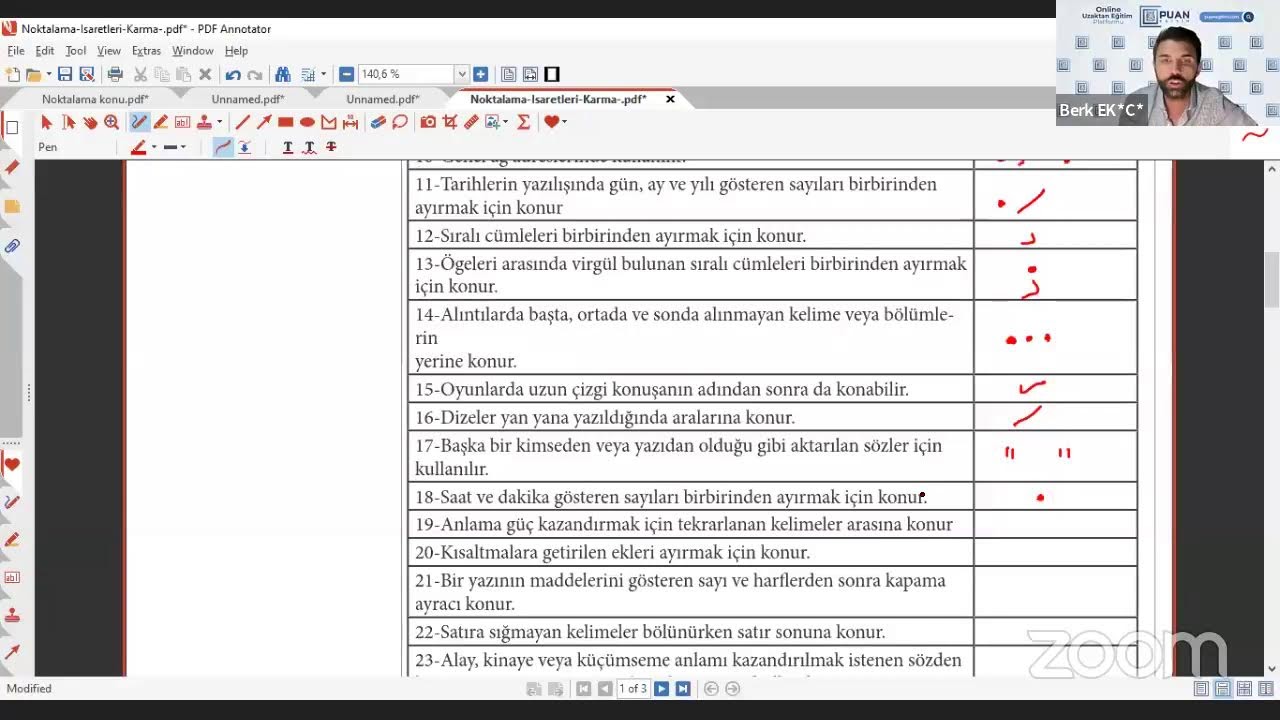The width and height of the screenshot is (1280, 720).
Task: Select the Stamp tool
Action: (x=204, y=122)
